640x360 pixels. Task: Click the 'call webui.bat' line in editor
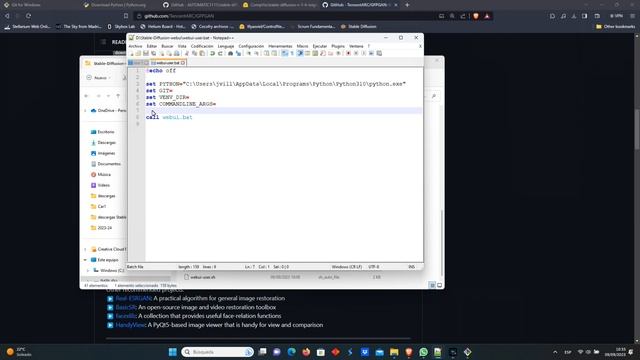[169, 117]
